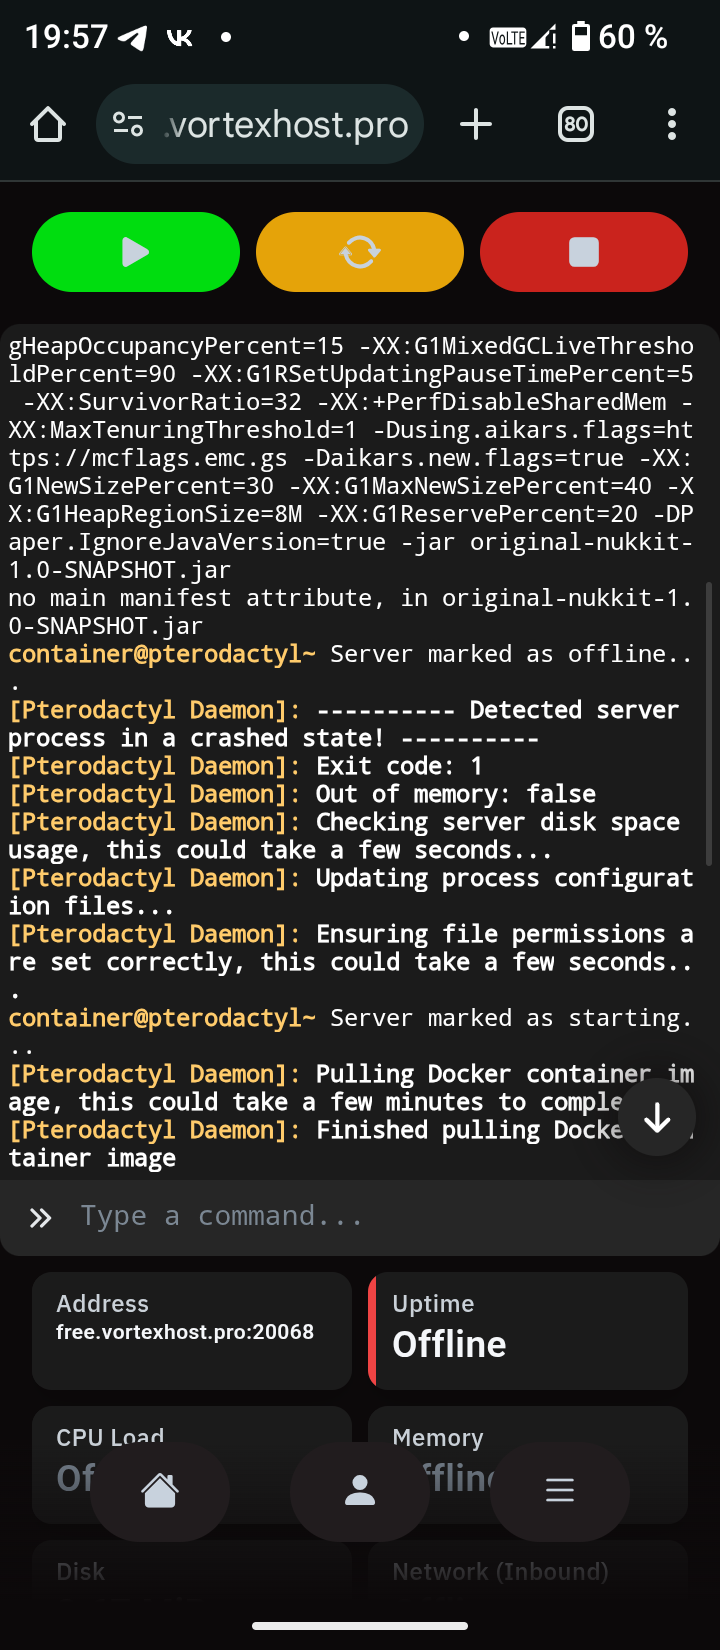This screenshot has width=720, height=1650.
Task: Tap the browser home icon
Action: coord(48,125)
